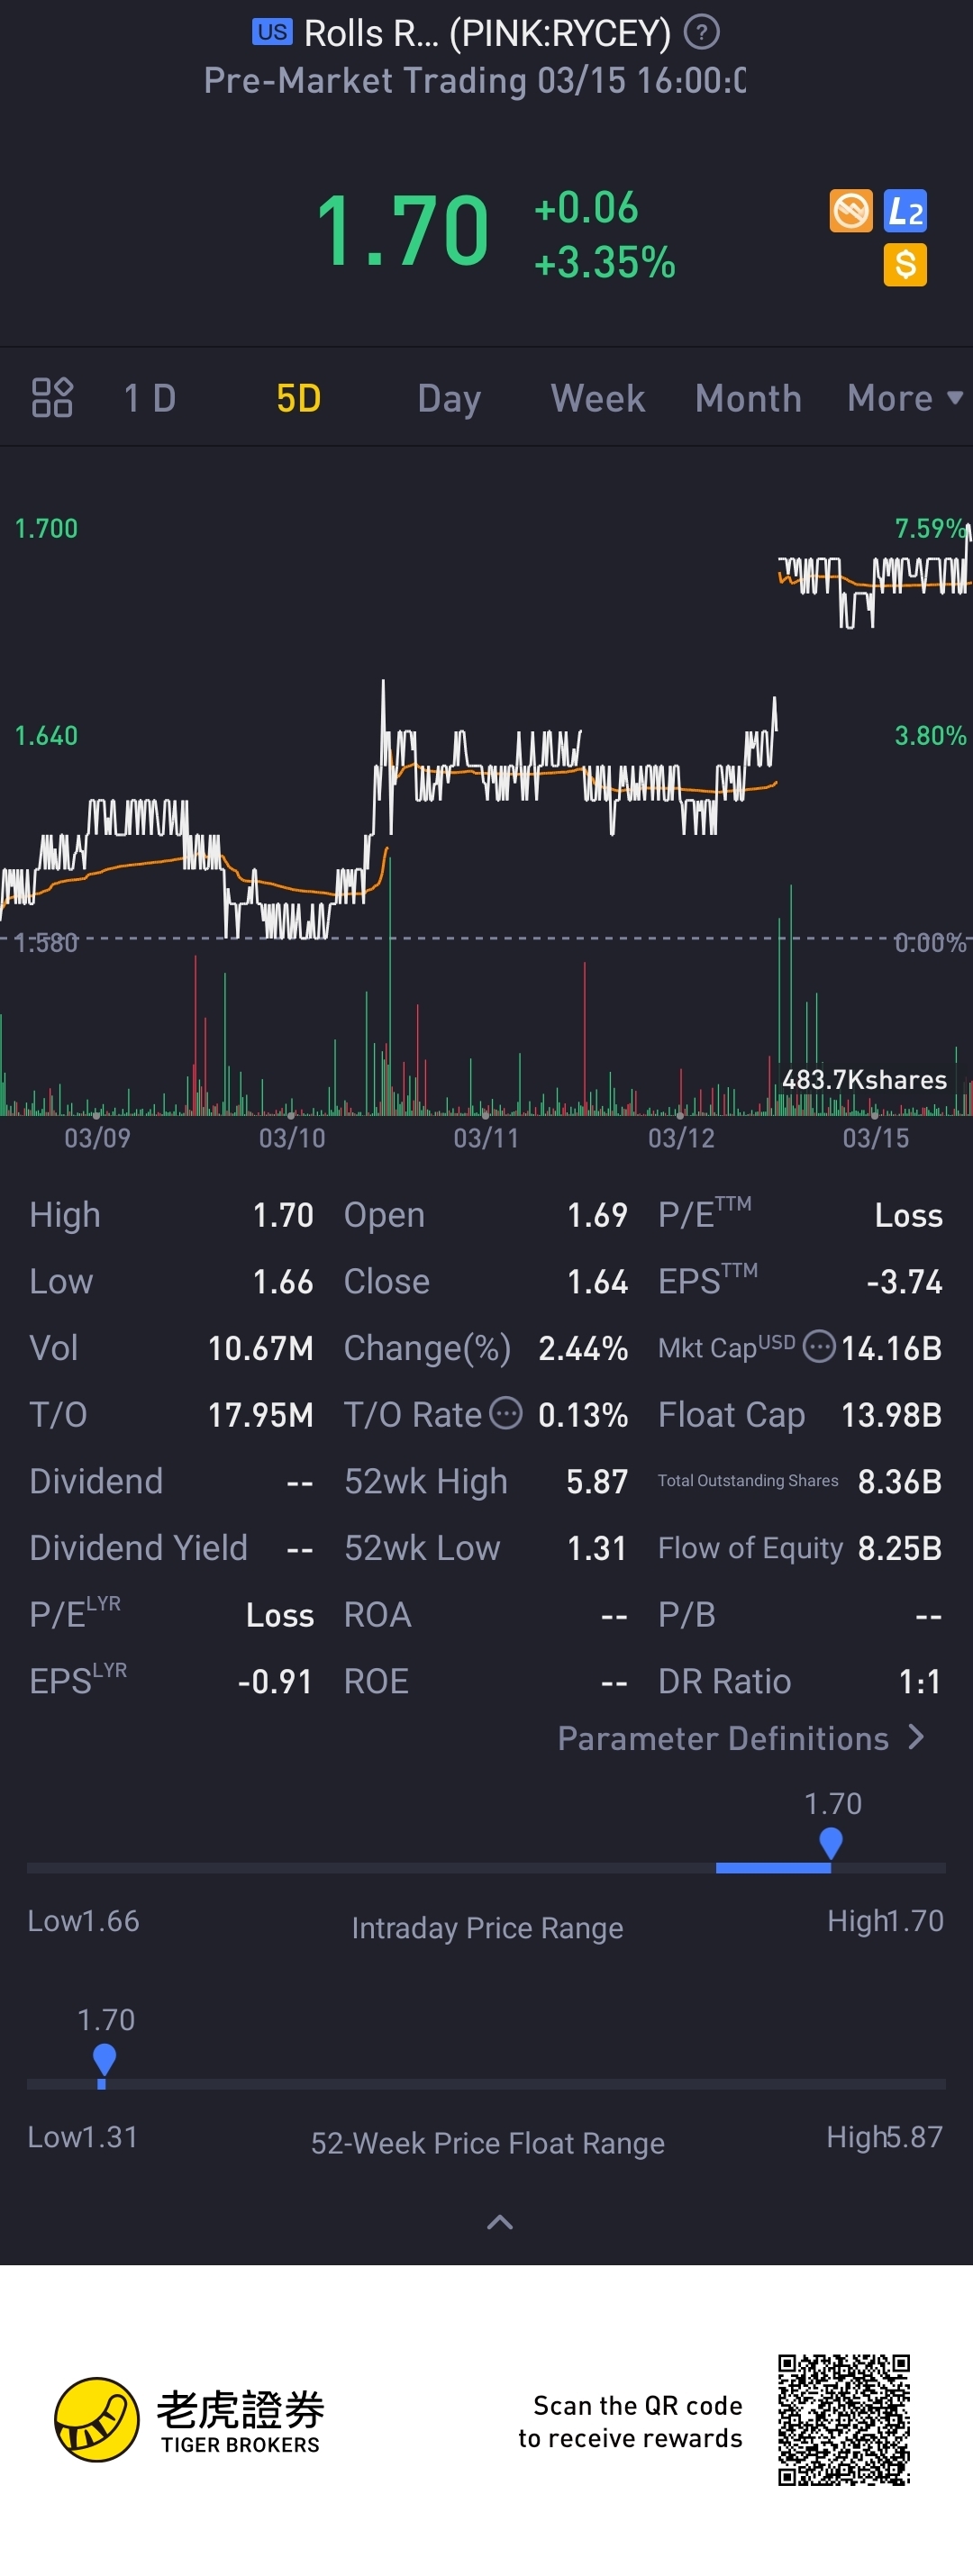The height and width of the screenshot is (2576, 973).
Task: Open the More timeframe dropdown
Action: (904, 398)
